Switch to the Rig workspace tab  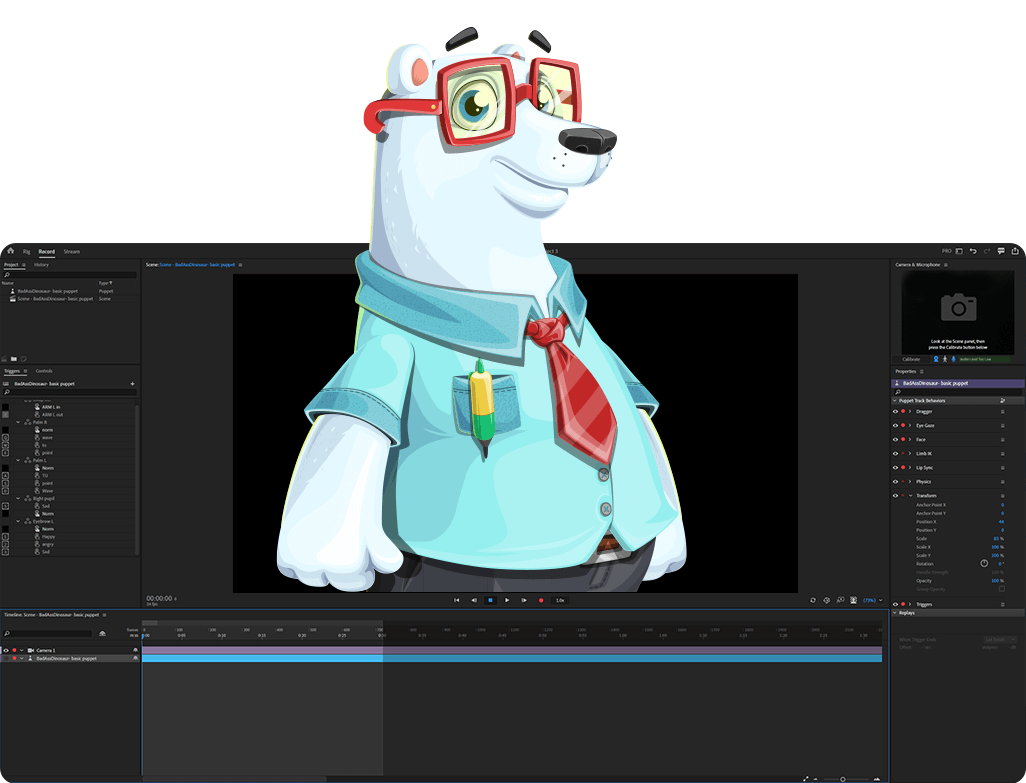pyautogui.click(x=27, y=252)
